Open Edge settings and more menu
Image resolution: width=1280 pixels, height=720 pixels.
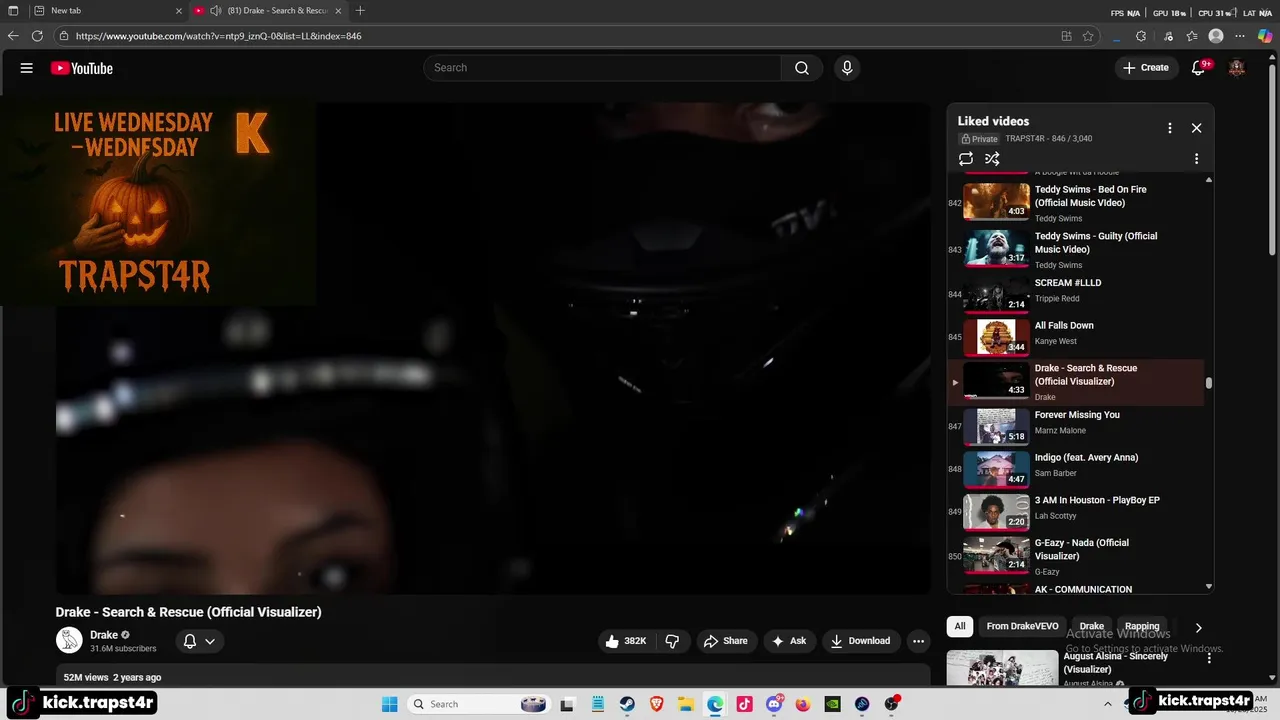pyautogui.click(x=1241, y=36)
